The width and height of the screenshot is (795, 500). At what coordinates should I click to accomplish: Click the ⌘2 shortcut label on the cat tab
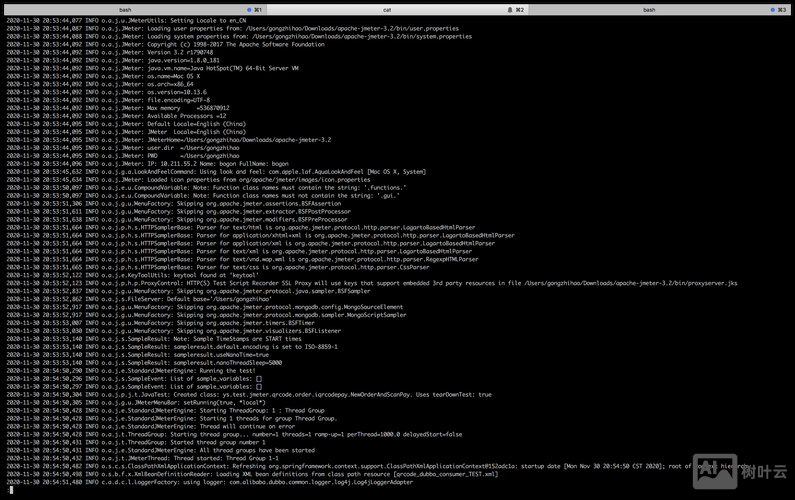[x=518, y=8]
